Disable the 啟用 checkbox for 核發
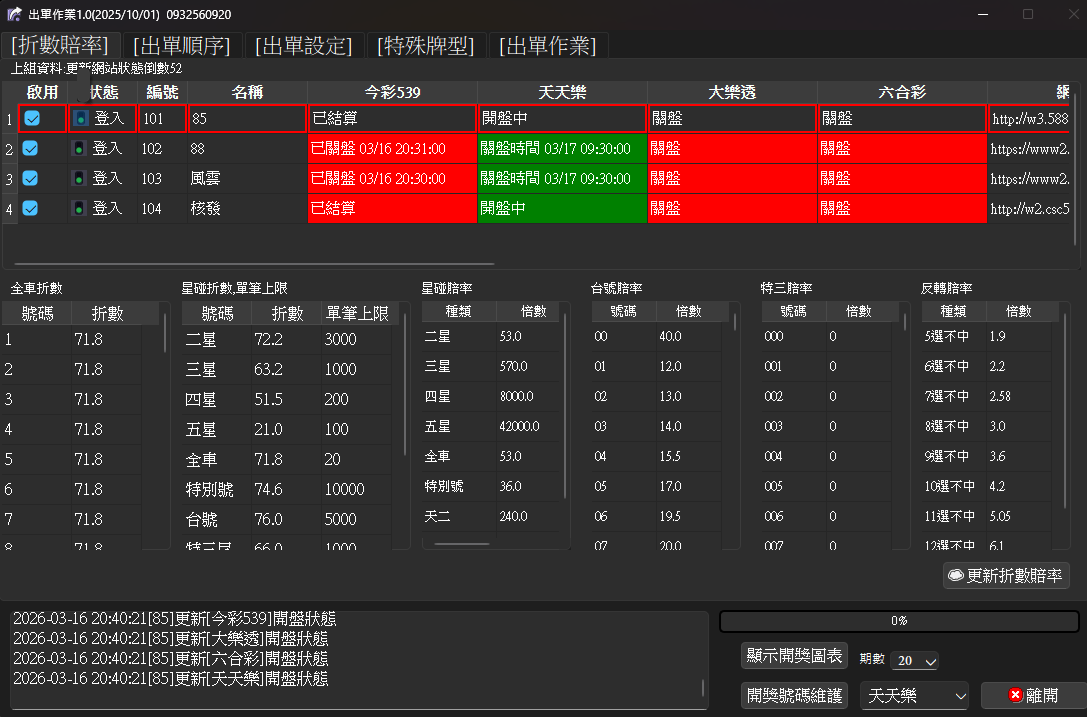 point(31,208)
